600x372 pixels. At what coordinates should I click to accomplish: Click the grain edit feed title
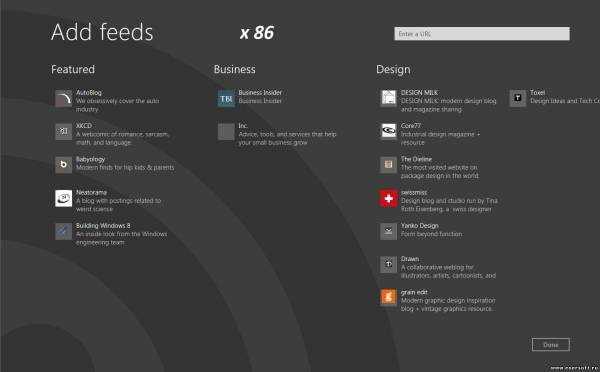414,292
